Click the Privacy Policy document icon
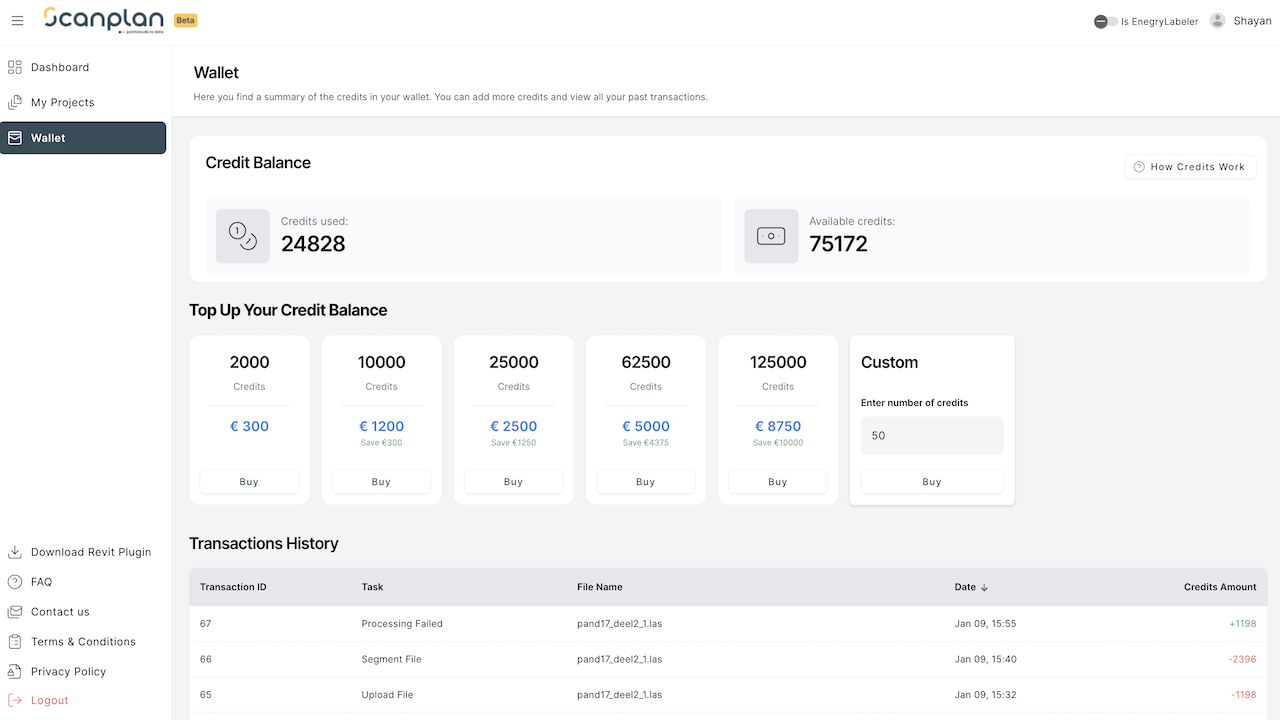 [x=15, y=672]
